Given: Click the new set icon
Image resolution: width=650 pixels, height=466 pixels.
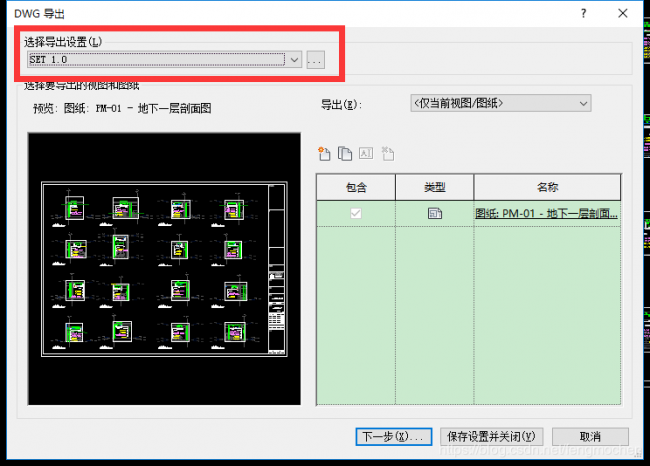Looking at the screenshot, I should [x=324, y=153].
